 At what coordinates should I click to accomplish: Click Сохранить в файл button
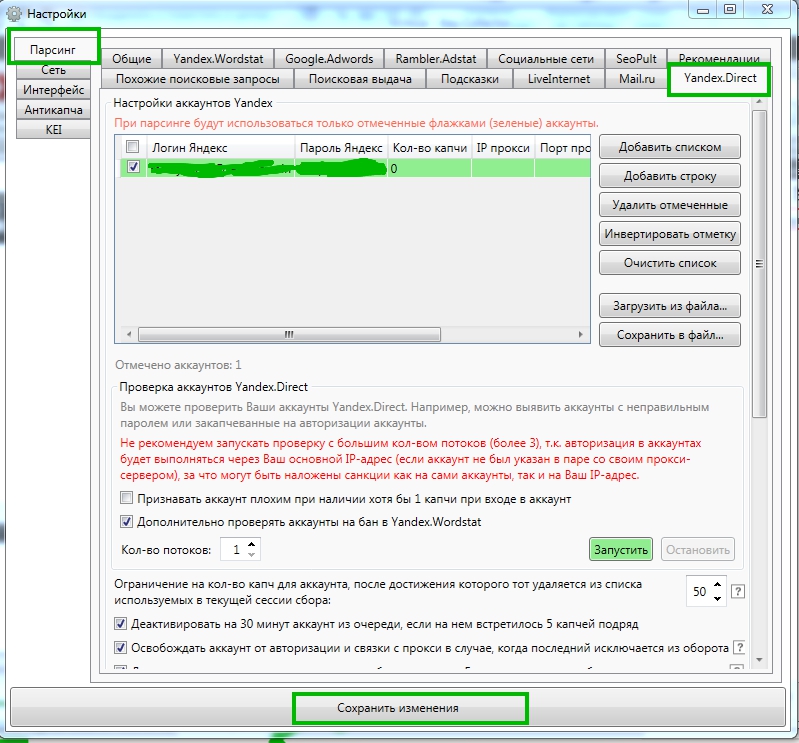click(x=670, y=335)
